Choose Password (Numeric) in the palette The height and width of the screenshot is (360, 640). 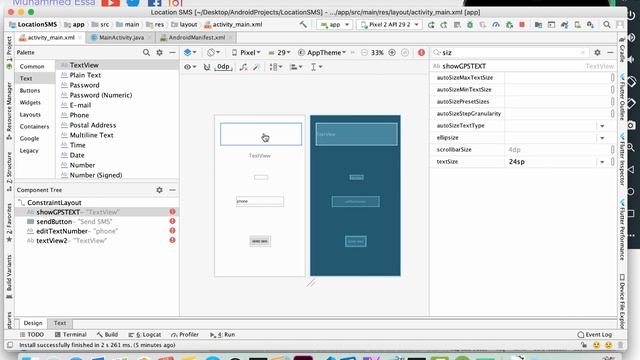point(101,95)
